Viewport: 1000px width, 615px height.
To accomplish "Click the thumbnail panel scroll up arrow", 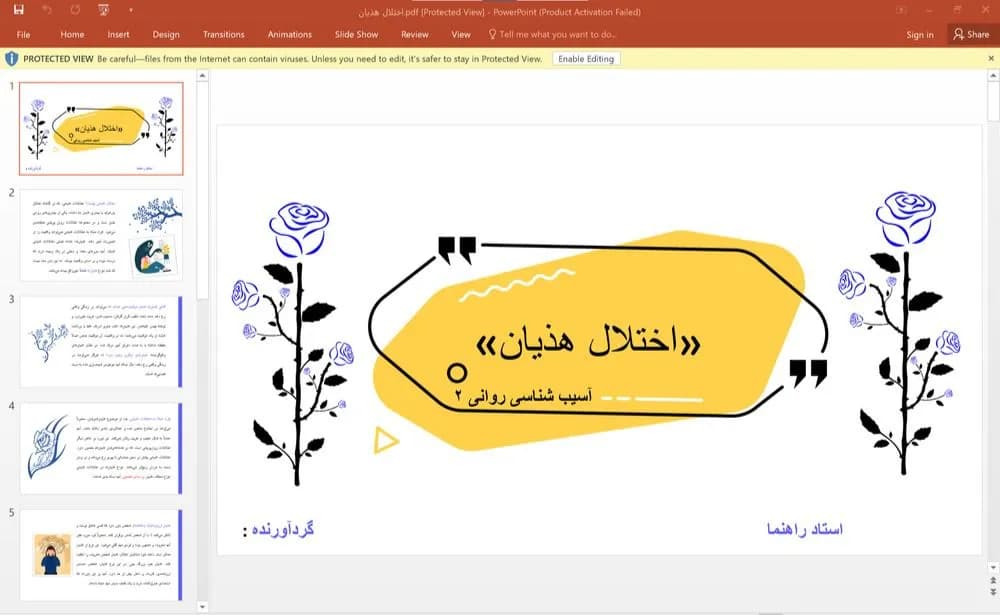I will 202,76.
